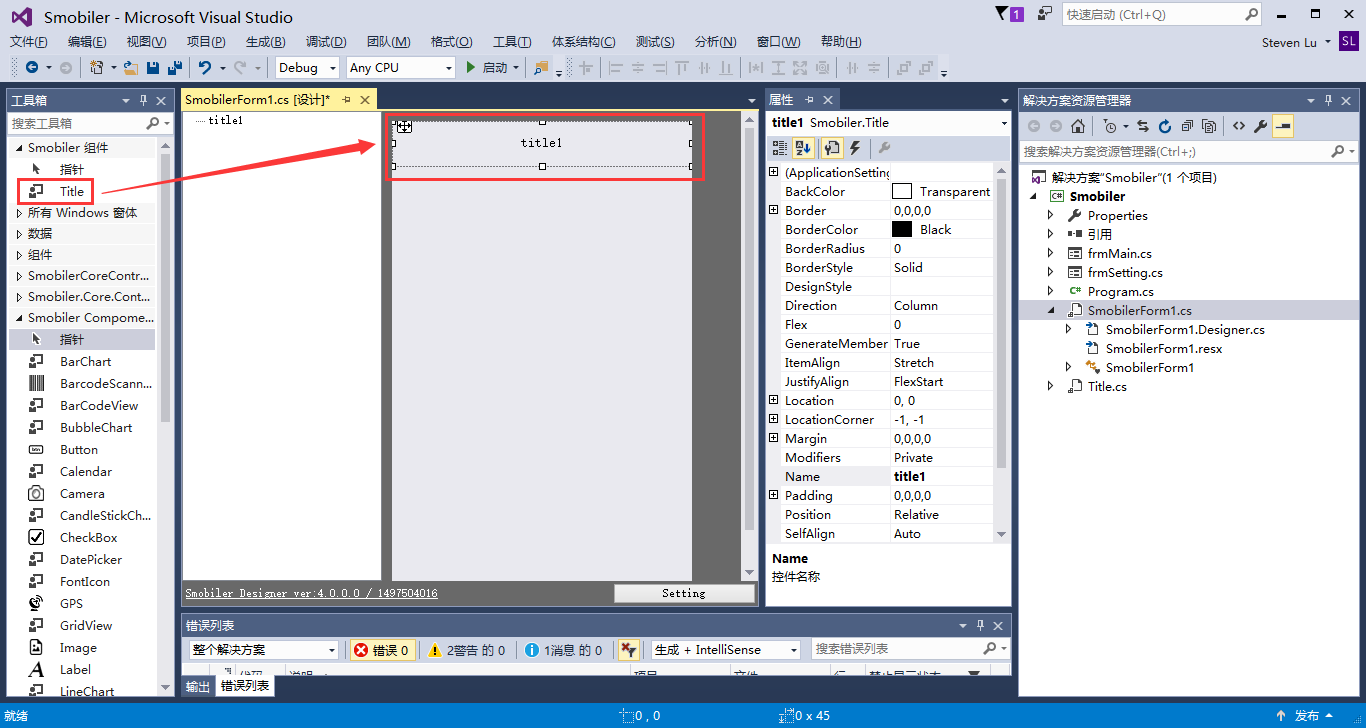Image resolution: width=1366 pixels, height=728 pixels.
Task: Open the 调试(D) menu
Action: coord(326,41)
